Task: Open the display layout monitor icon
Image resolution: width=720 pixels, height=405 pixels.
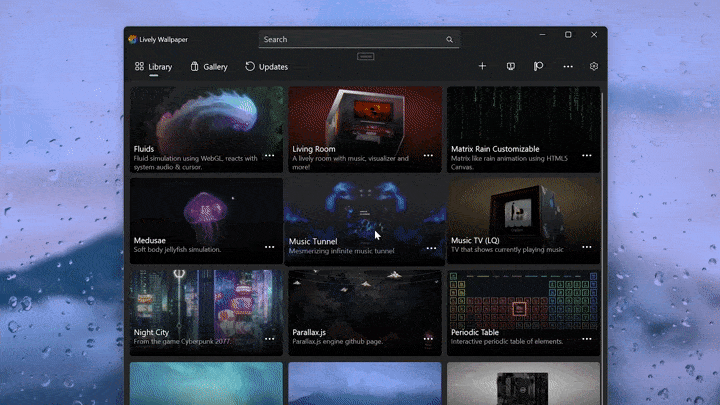Action: point(510,67)
